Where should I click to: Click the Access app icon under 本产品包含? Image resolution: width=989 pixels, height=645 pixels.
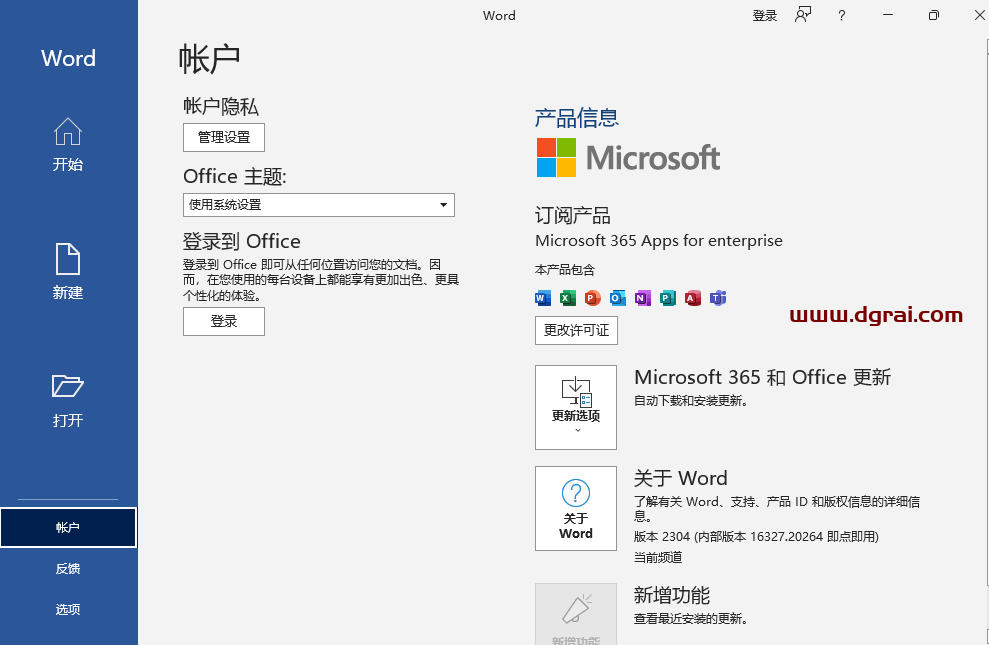693,298
